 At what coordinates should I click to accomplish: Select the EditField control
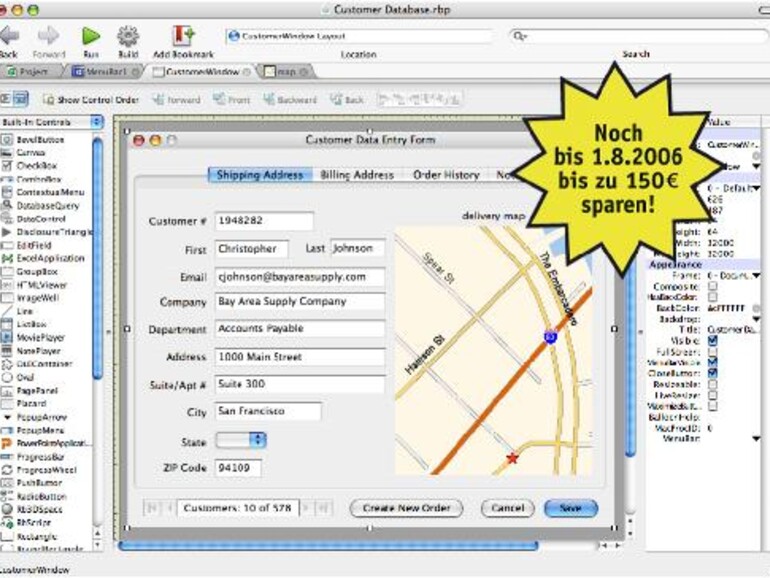34,245
